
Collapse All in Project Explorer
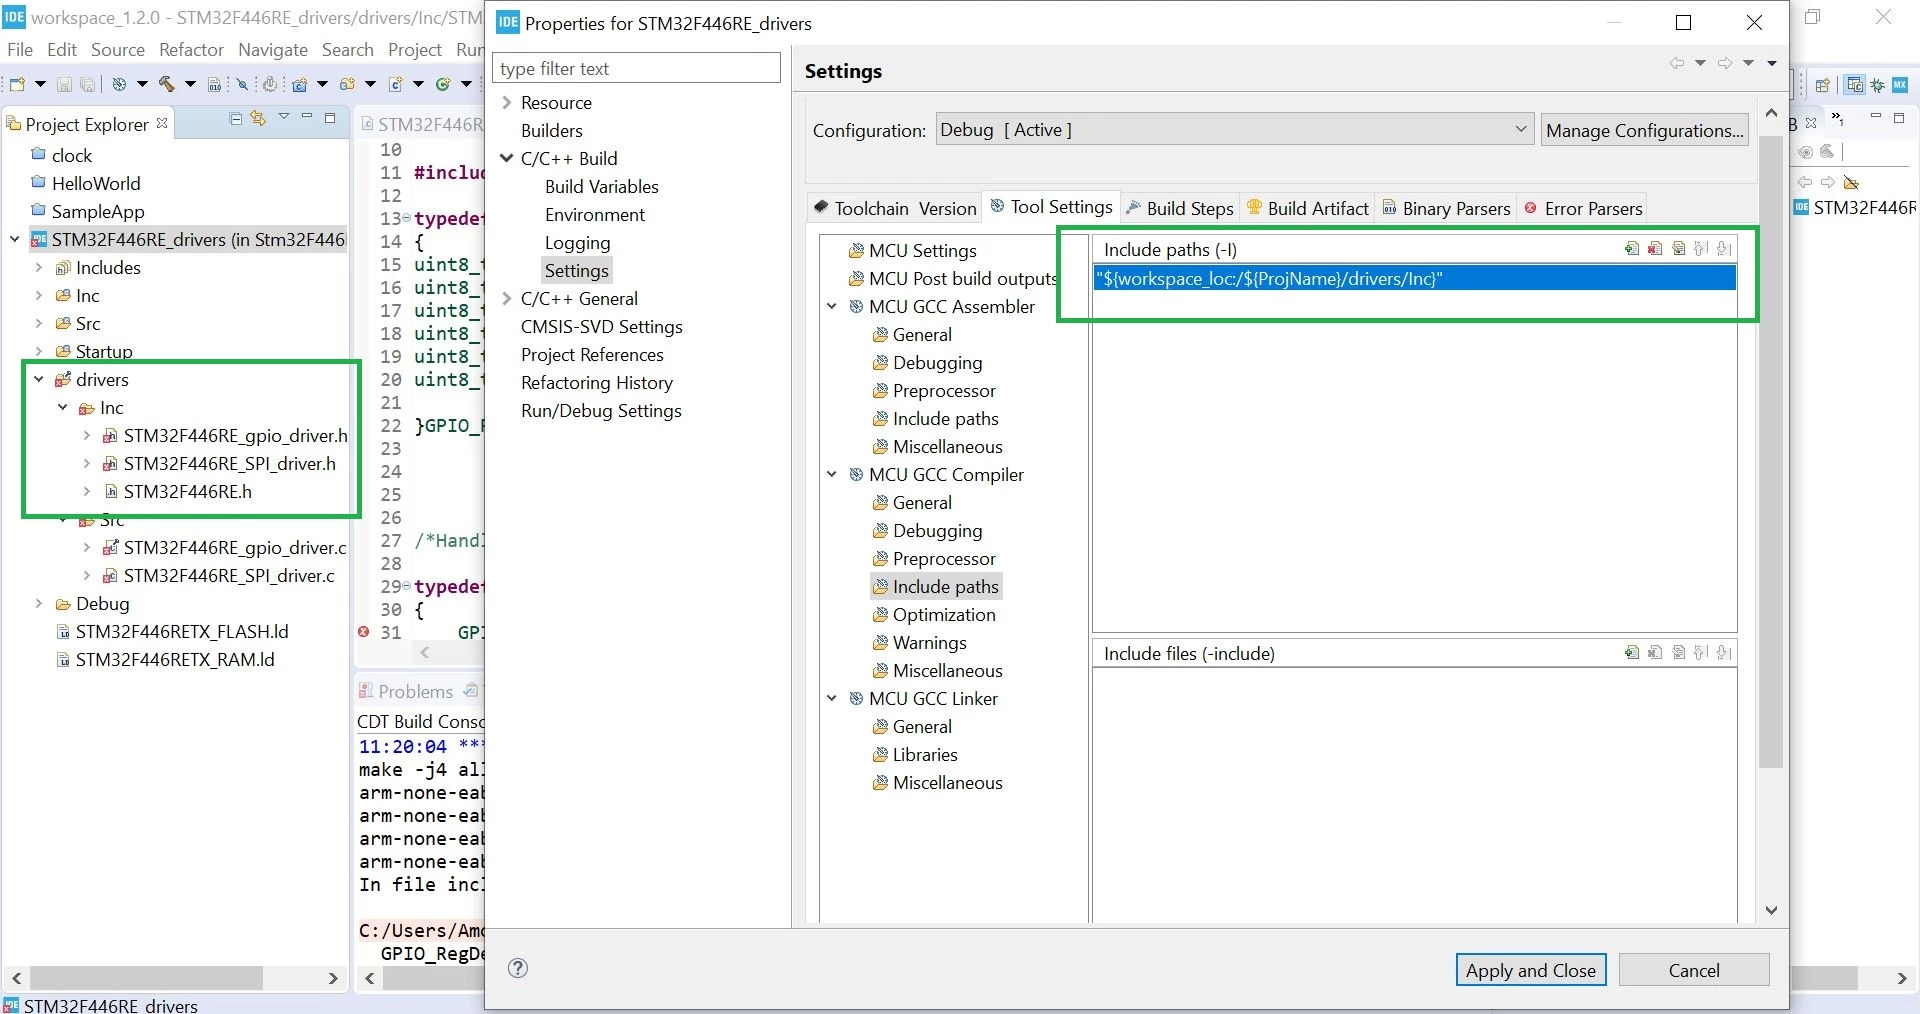point(236,118)
